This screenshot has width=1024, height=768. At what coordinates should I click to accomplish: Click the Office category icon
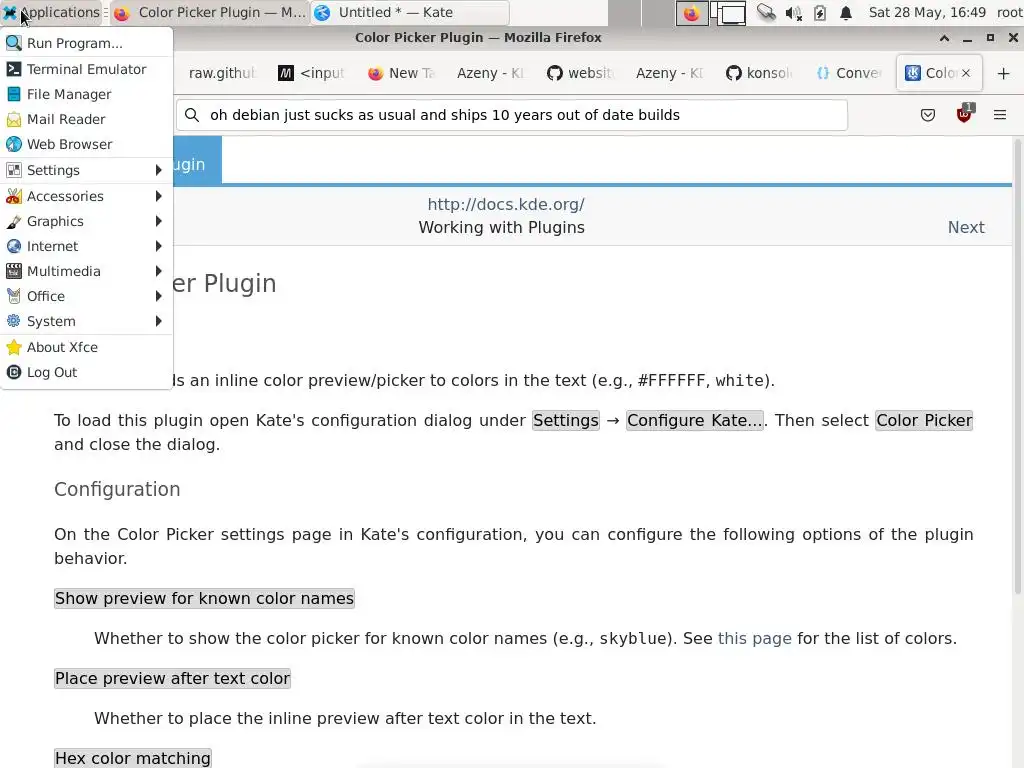(x=14, y=296)
